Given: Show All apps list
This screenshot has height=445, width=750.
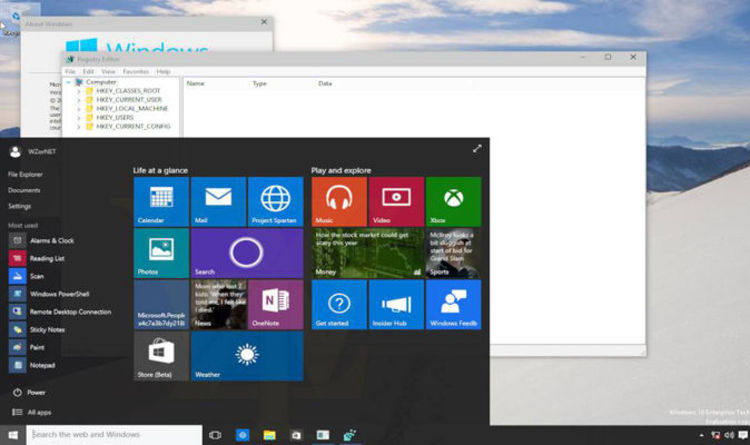Looking at the screenshot, I should tap(32, 412).
